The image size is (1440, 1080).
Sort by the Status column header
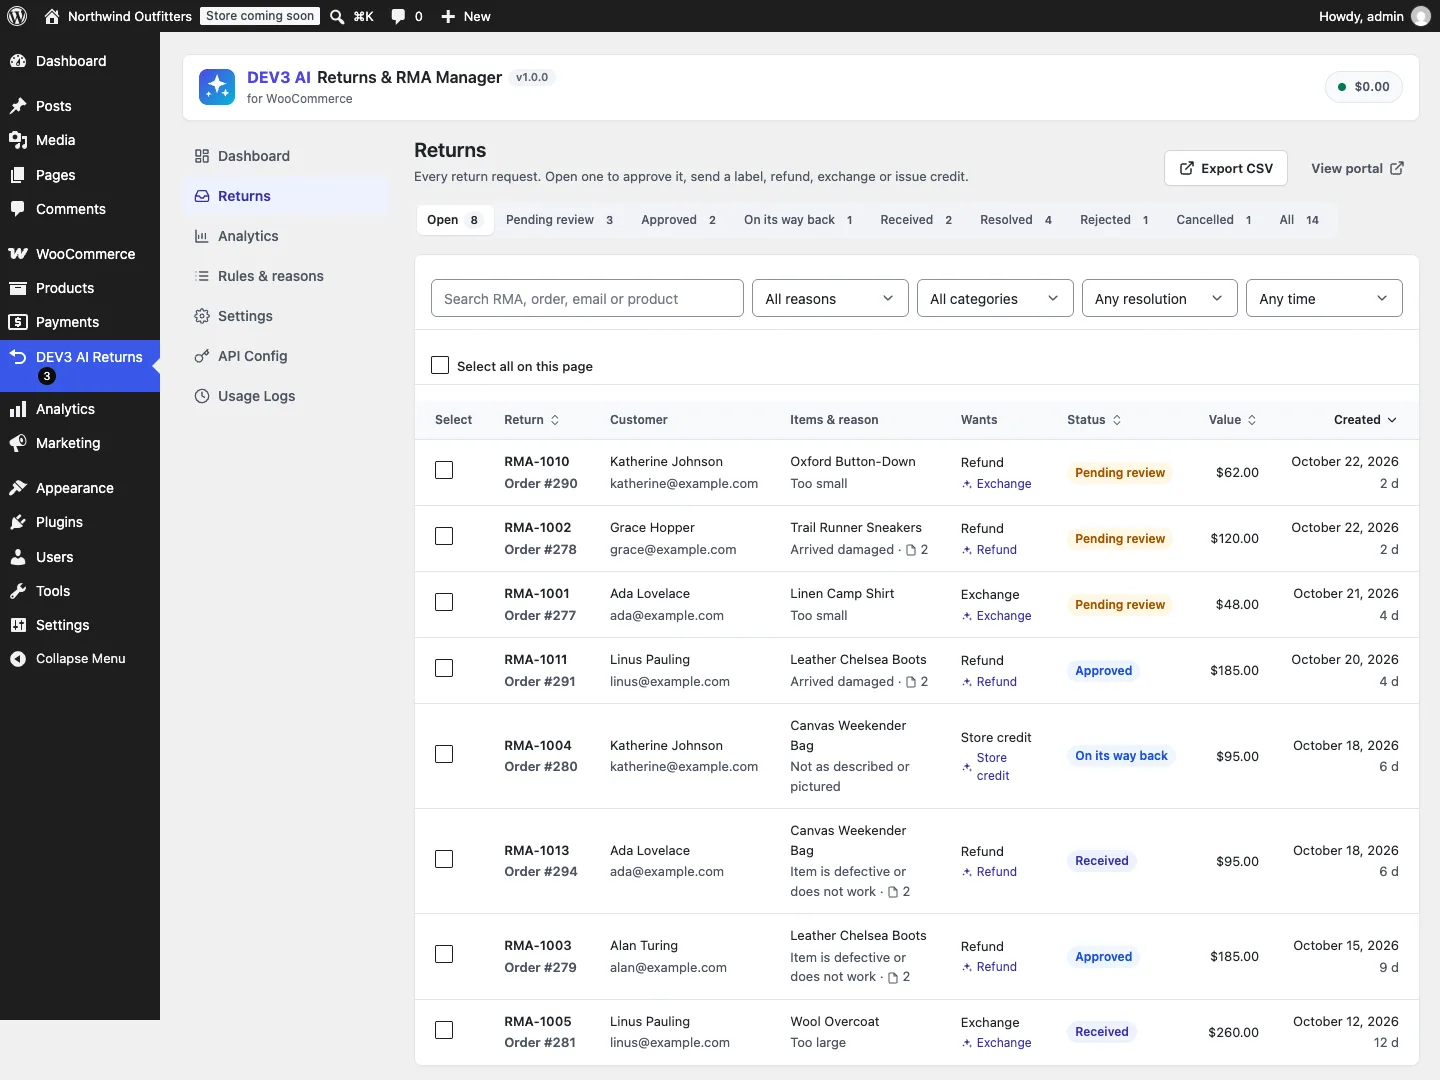(x=1094, y=420)
